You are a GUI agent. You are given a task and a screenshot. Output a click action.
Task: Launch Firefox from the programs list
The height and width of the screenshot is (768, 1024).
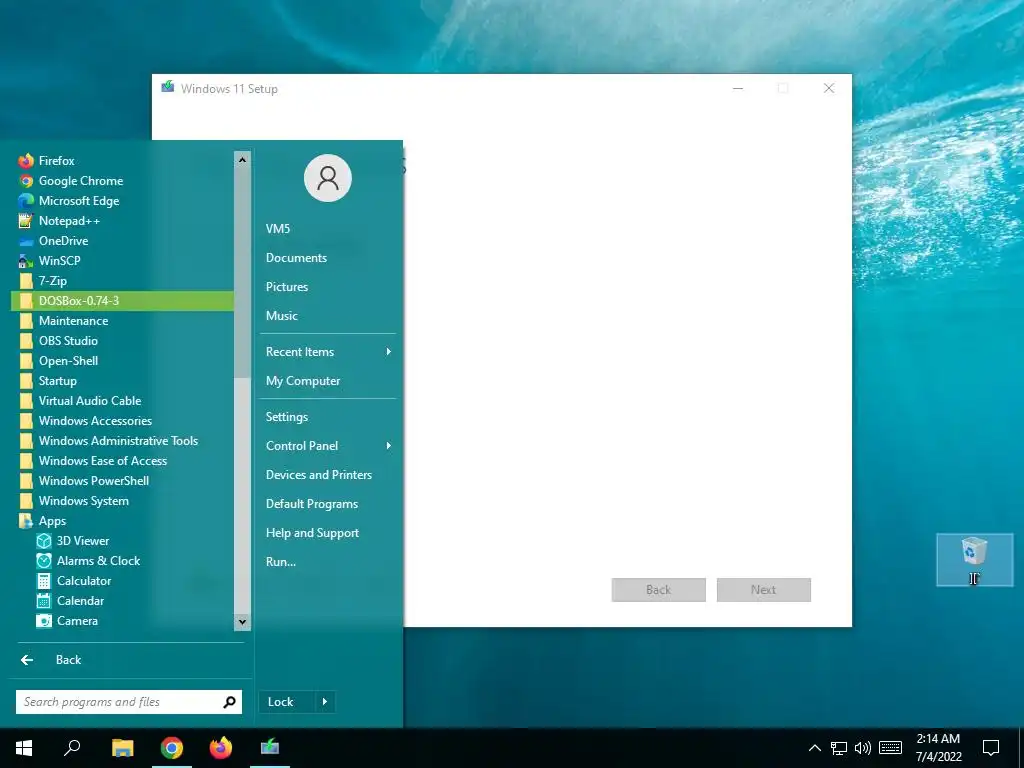point(122,161)
